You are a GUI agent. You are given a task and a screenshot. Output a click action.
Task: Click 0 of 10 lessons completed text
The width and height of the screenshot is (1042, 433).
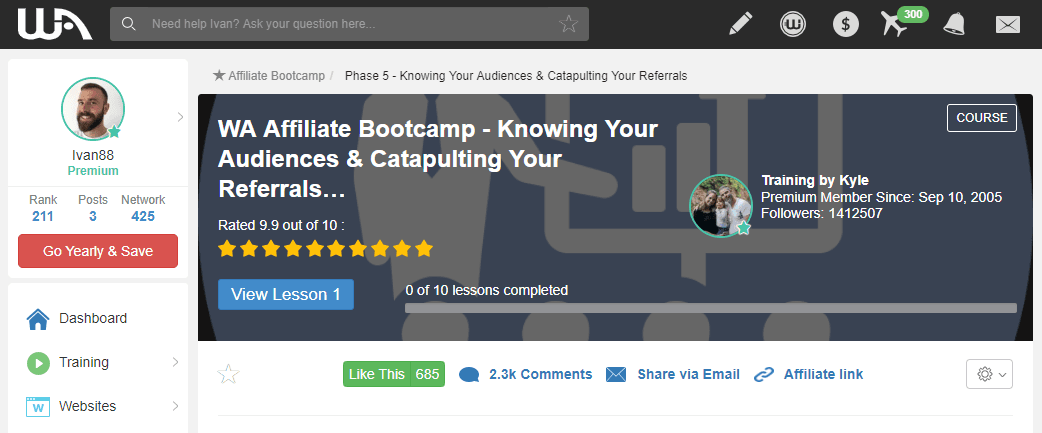coord(486,290)
